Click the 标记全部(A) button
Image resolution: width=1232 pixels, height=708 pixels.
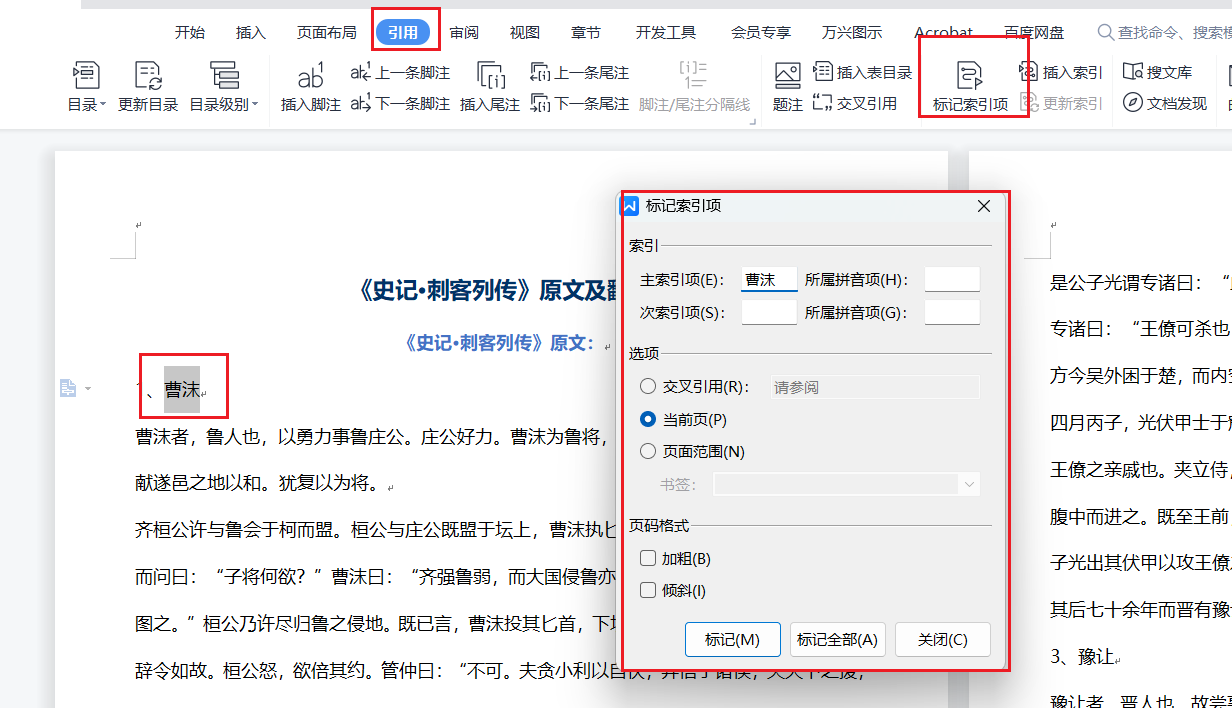tap(837, 640)
